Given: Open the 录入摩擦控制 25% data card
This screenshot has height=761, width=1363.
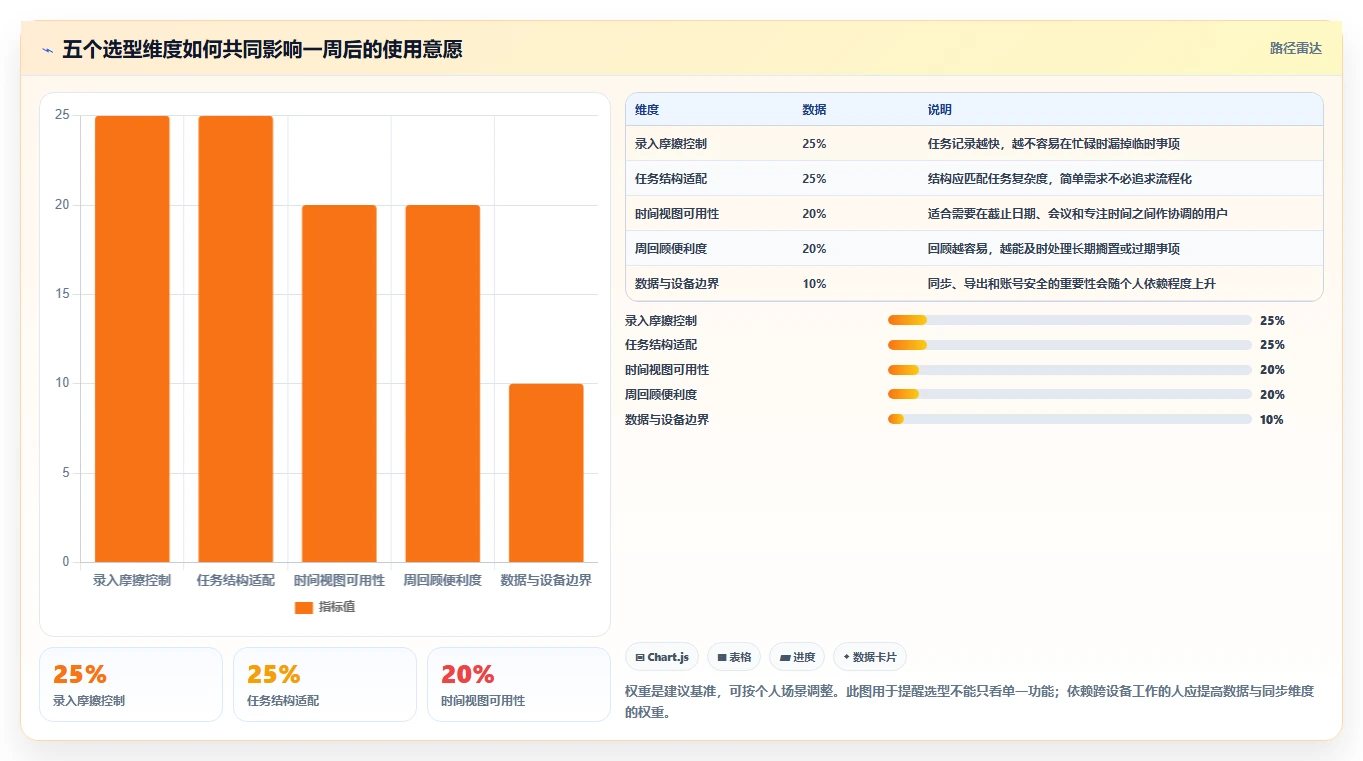Looking at the screenshot, I should 131,684.
